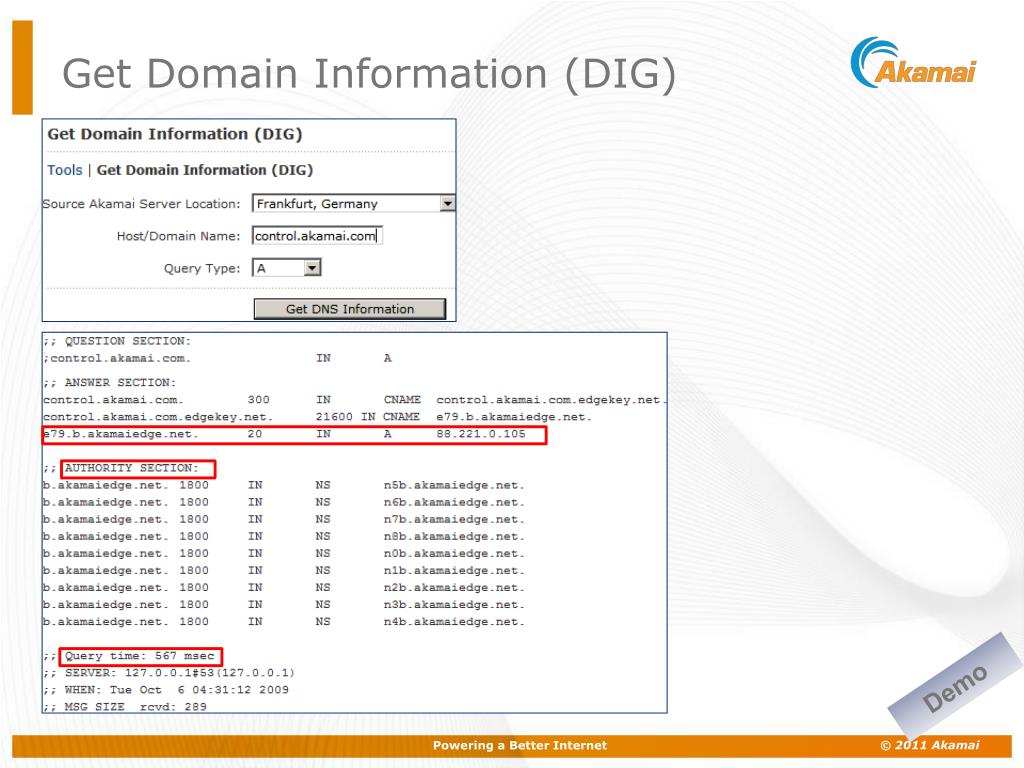Screen dimensions: 1024x768
Task: Click n0b.akamaiedge.net. nameserver entry
Action: point(454,553)
